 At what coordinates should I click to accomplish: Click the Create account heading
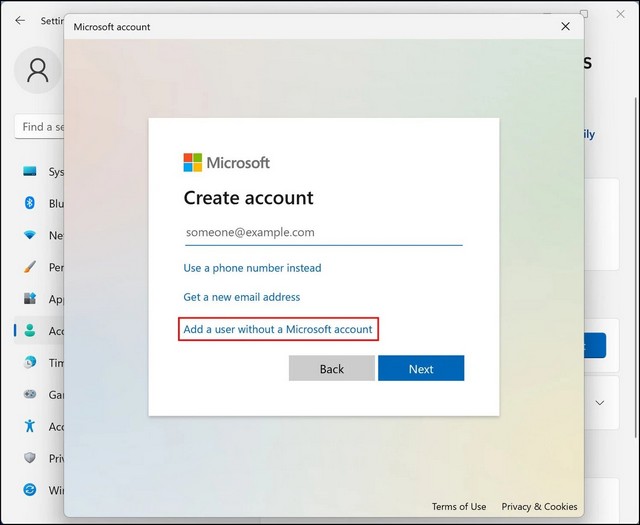click(x=248, y=198)
